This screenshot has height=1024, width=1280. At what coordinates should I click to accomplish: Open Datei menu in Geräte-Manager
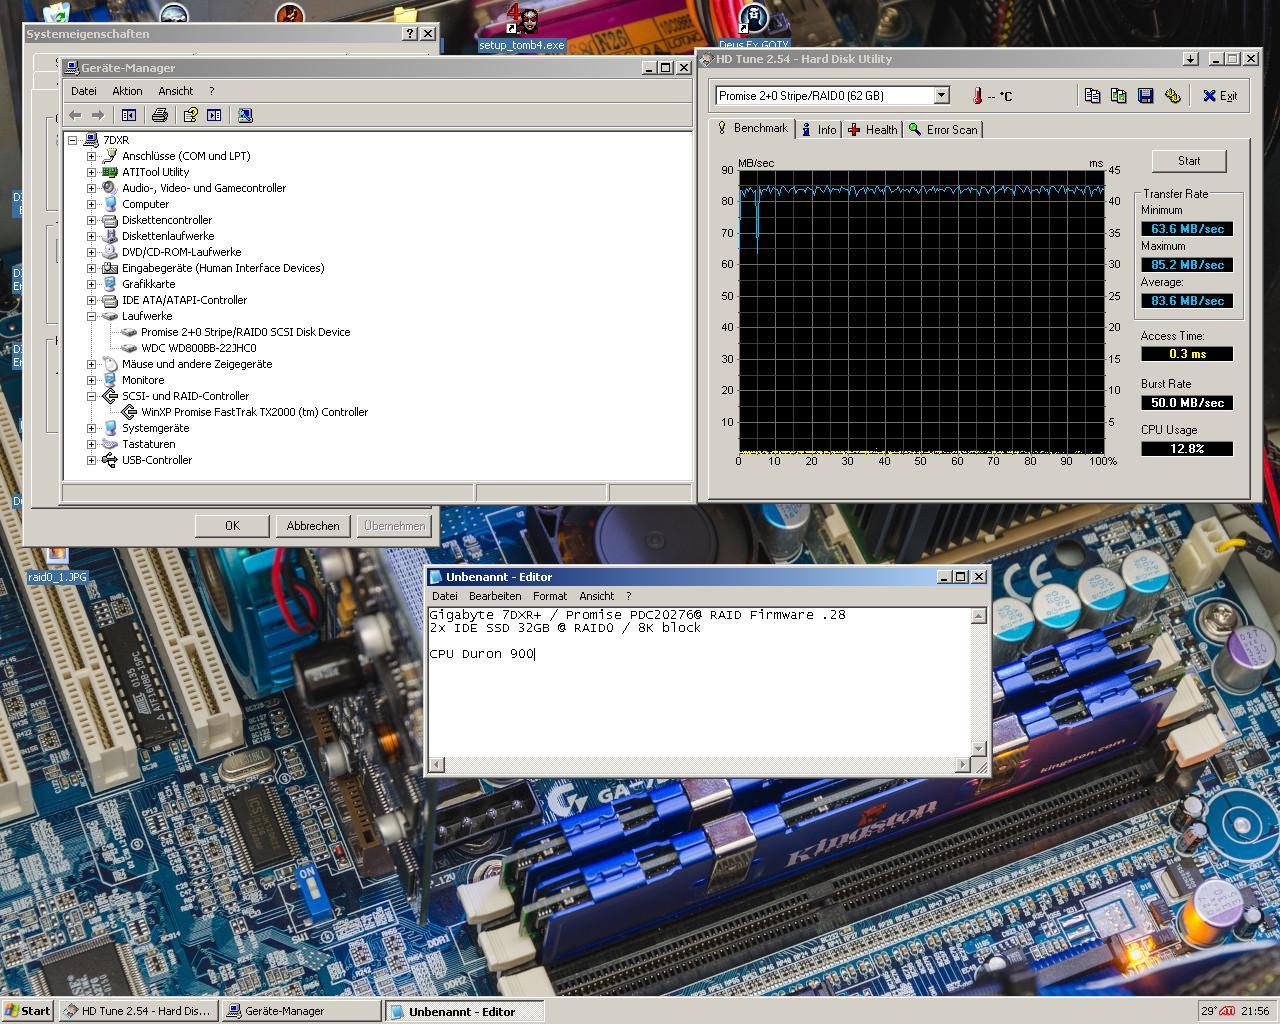(x=84, y=91)
